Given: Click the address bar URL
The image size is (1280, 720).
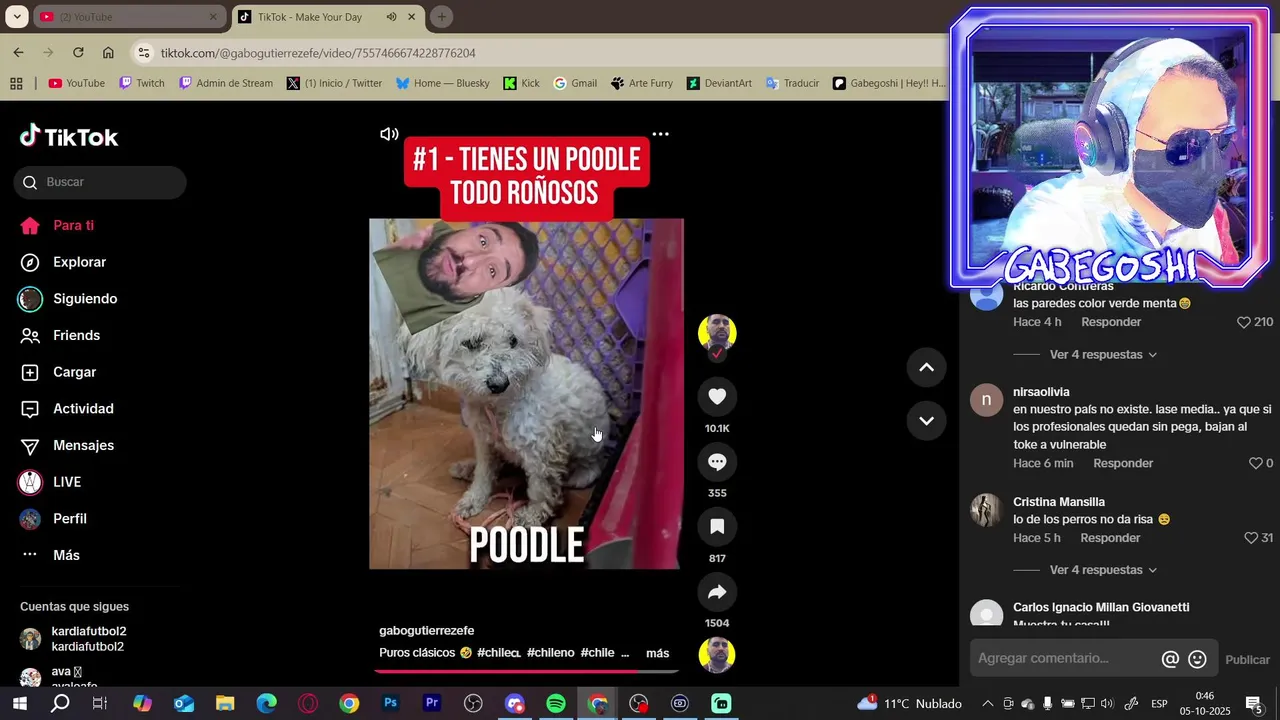Looking at the screenshot, I should coord(318,53).
